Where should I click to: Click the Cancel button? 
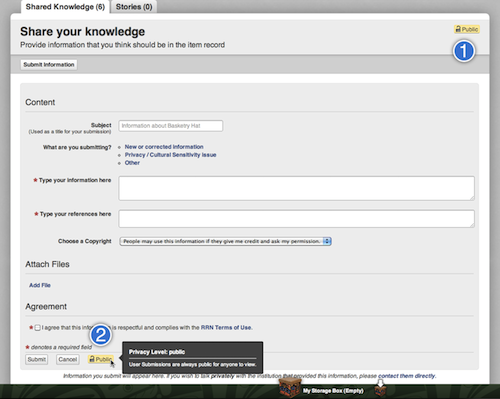point(68,359)
